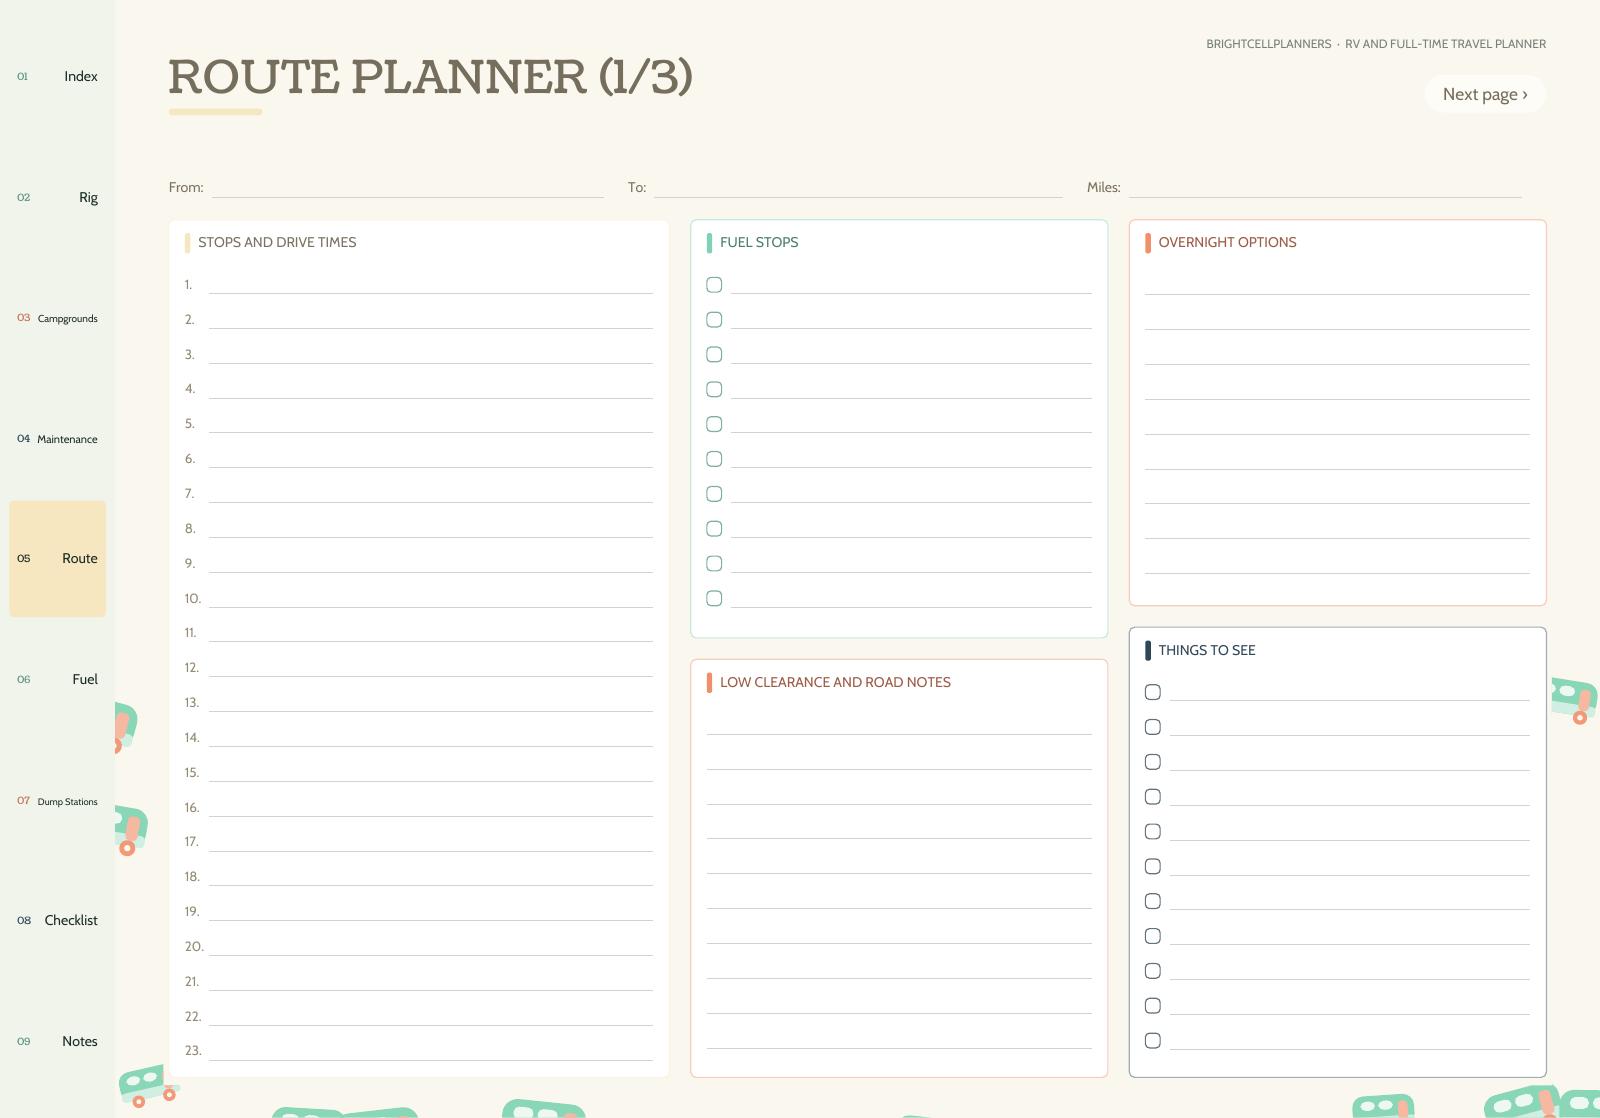This screenshot has width=1600, height=1118.
Task: Tick the first Things To See checkbox
Action: [1153, 692]
